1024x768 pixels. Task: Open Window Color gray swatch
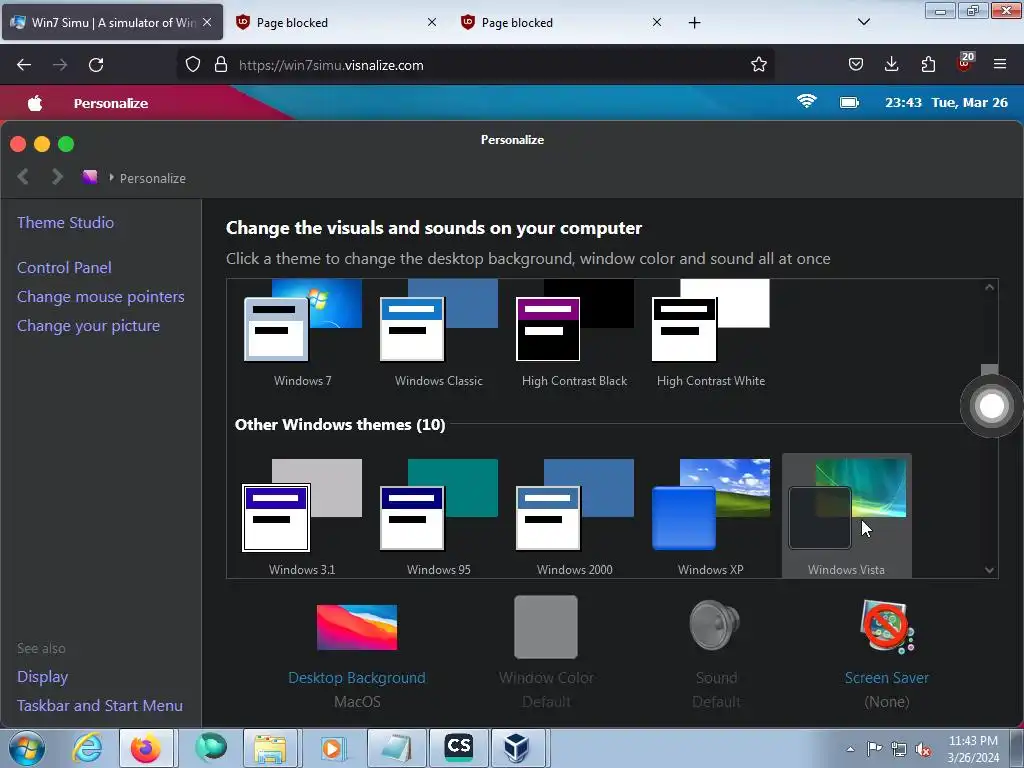coord(546,627)
